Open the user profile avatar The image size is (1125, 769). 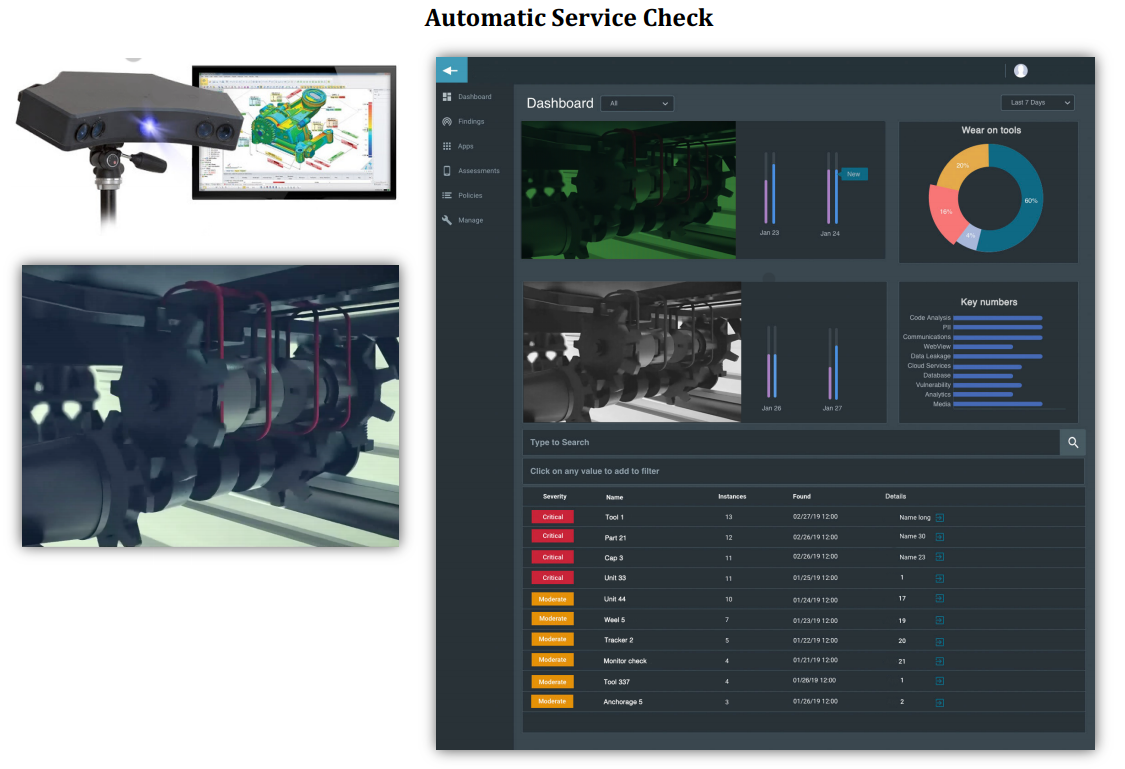(x=1020, y=71)
